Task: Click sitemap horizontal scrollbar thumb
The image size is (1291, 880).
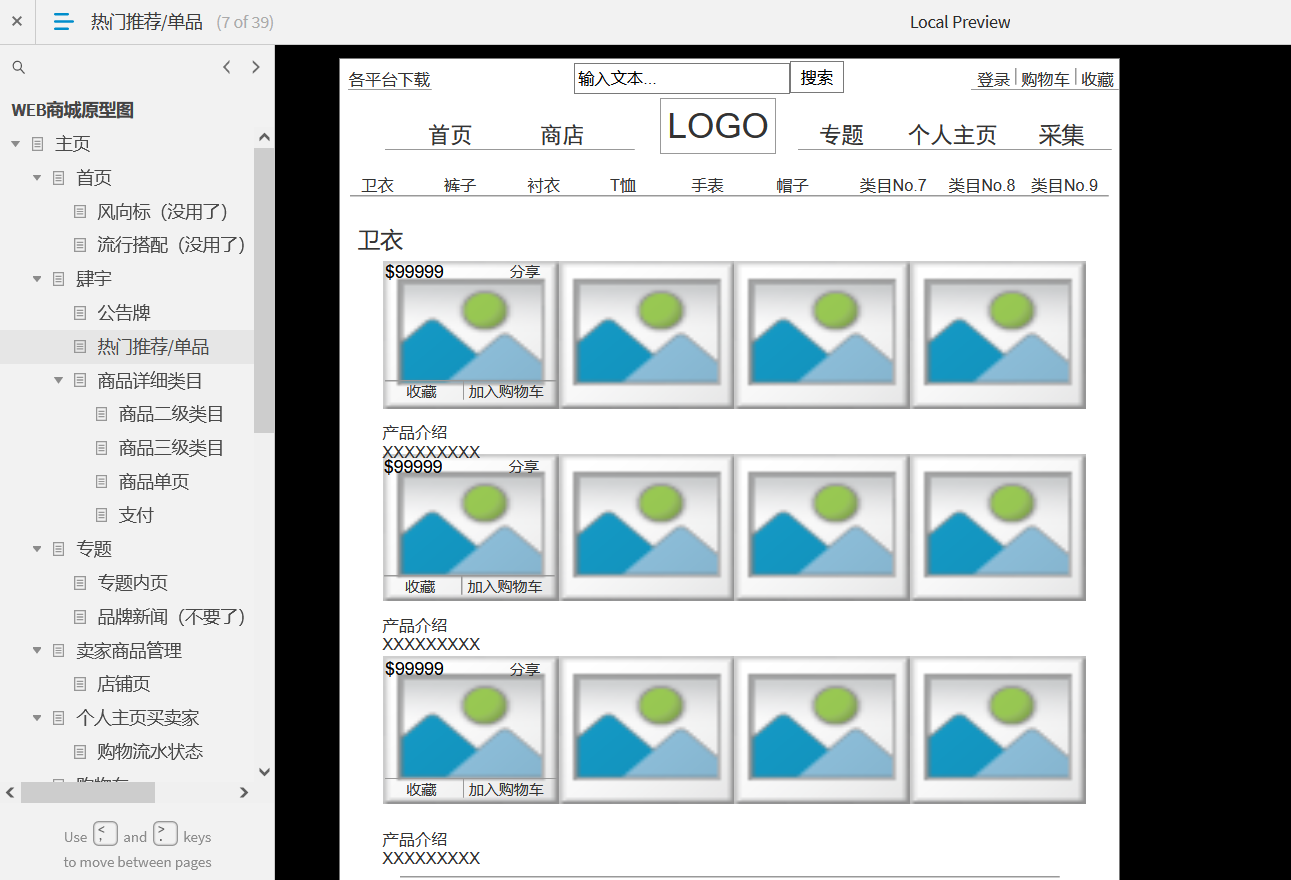Action: (x=87, y=793)
